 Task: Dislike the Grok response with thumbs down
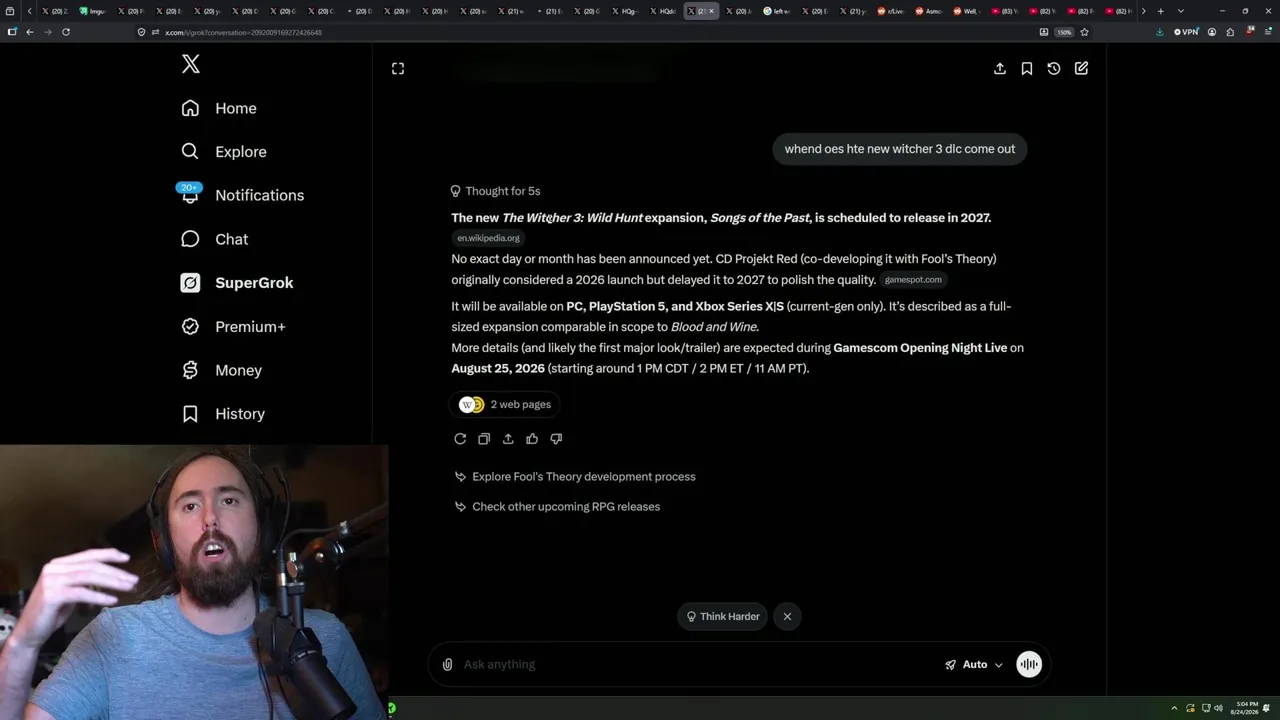click(x=556, y=439)
